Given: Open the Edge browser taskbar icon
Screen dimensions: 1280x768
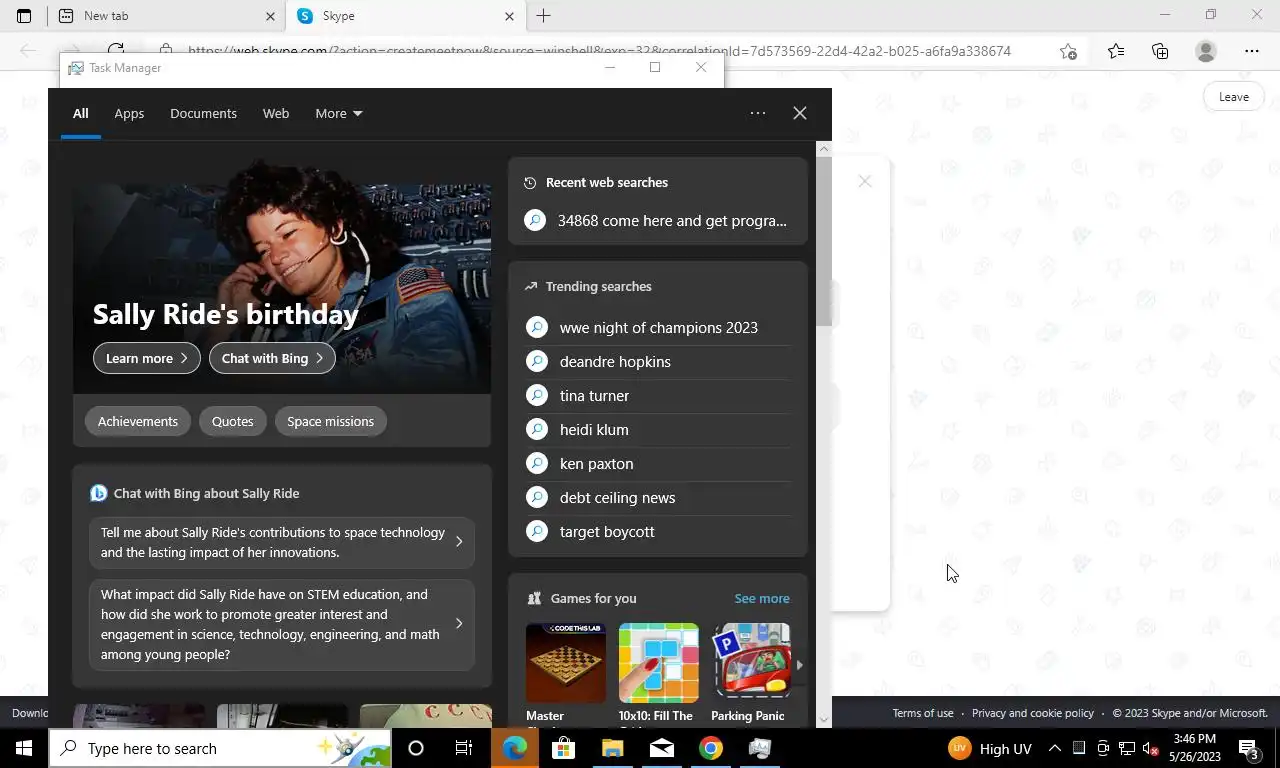Looking at the screenshot, I should [515, 748].
